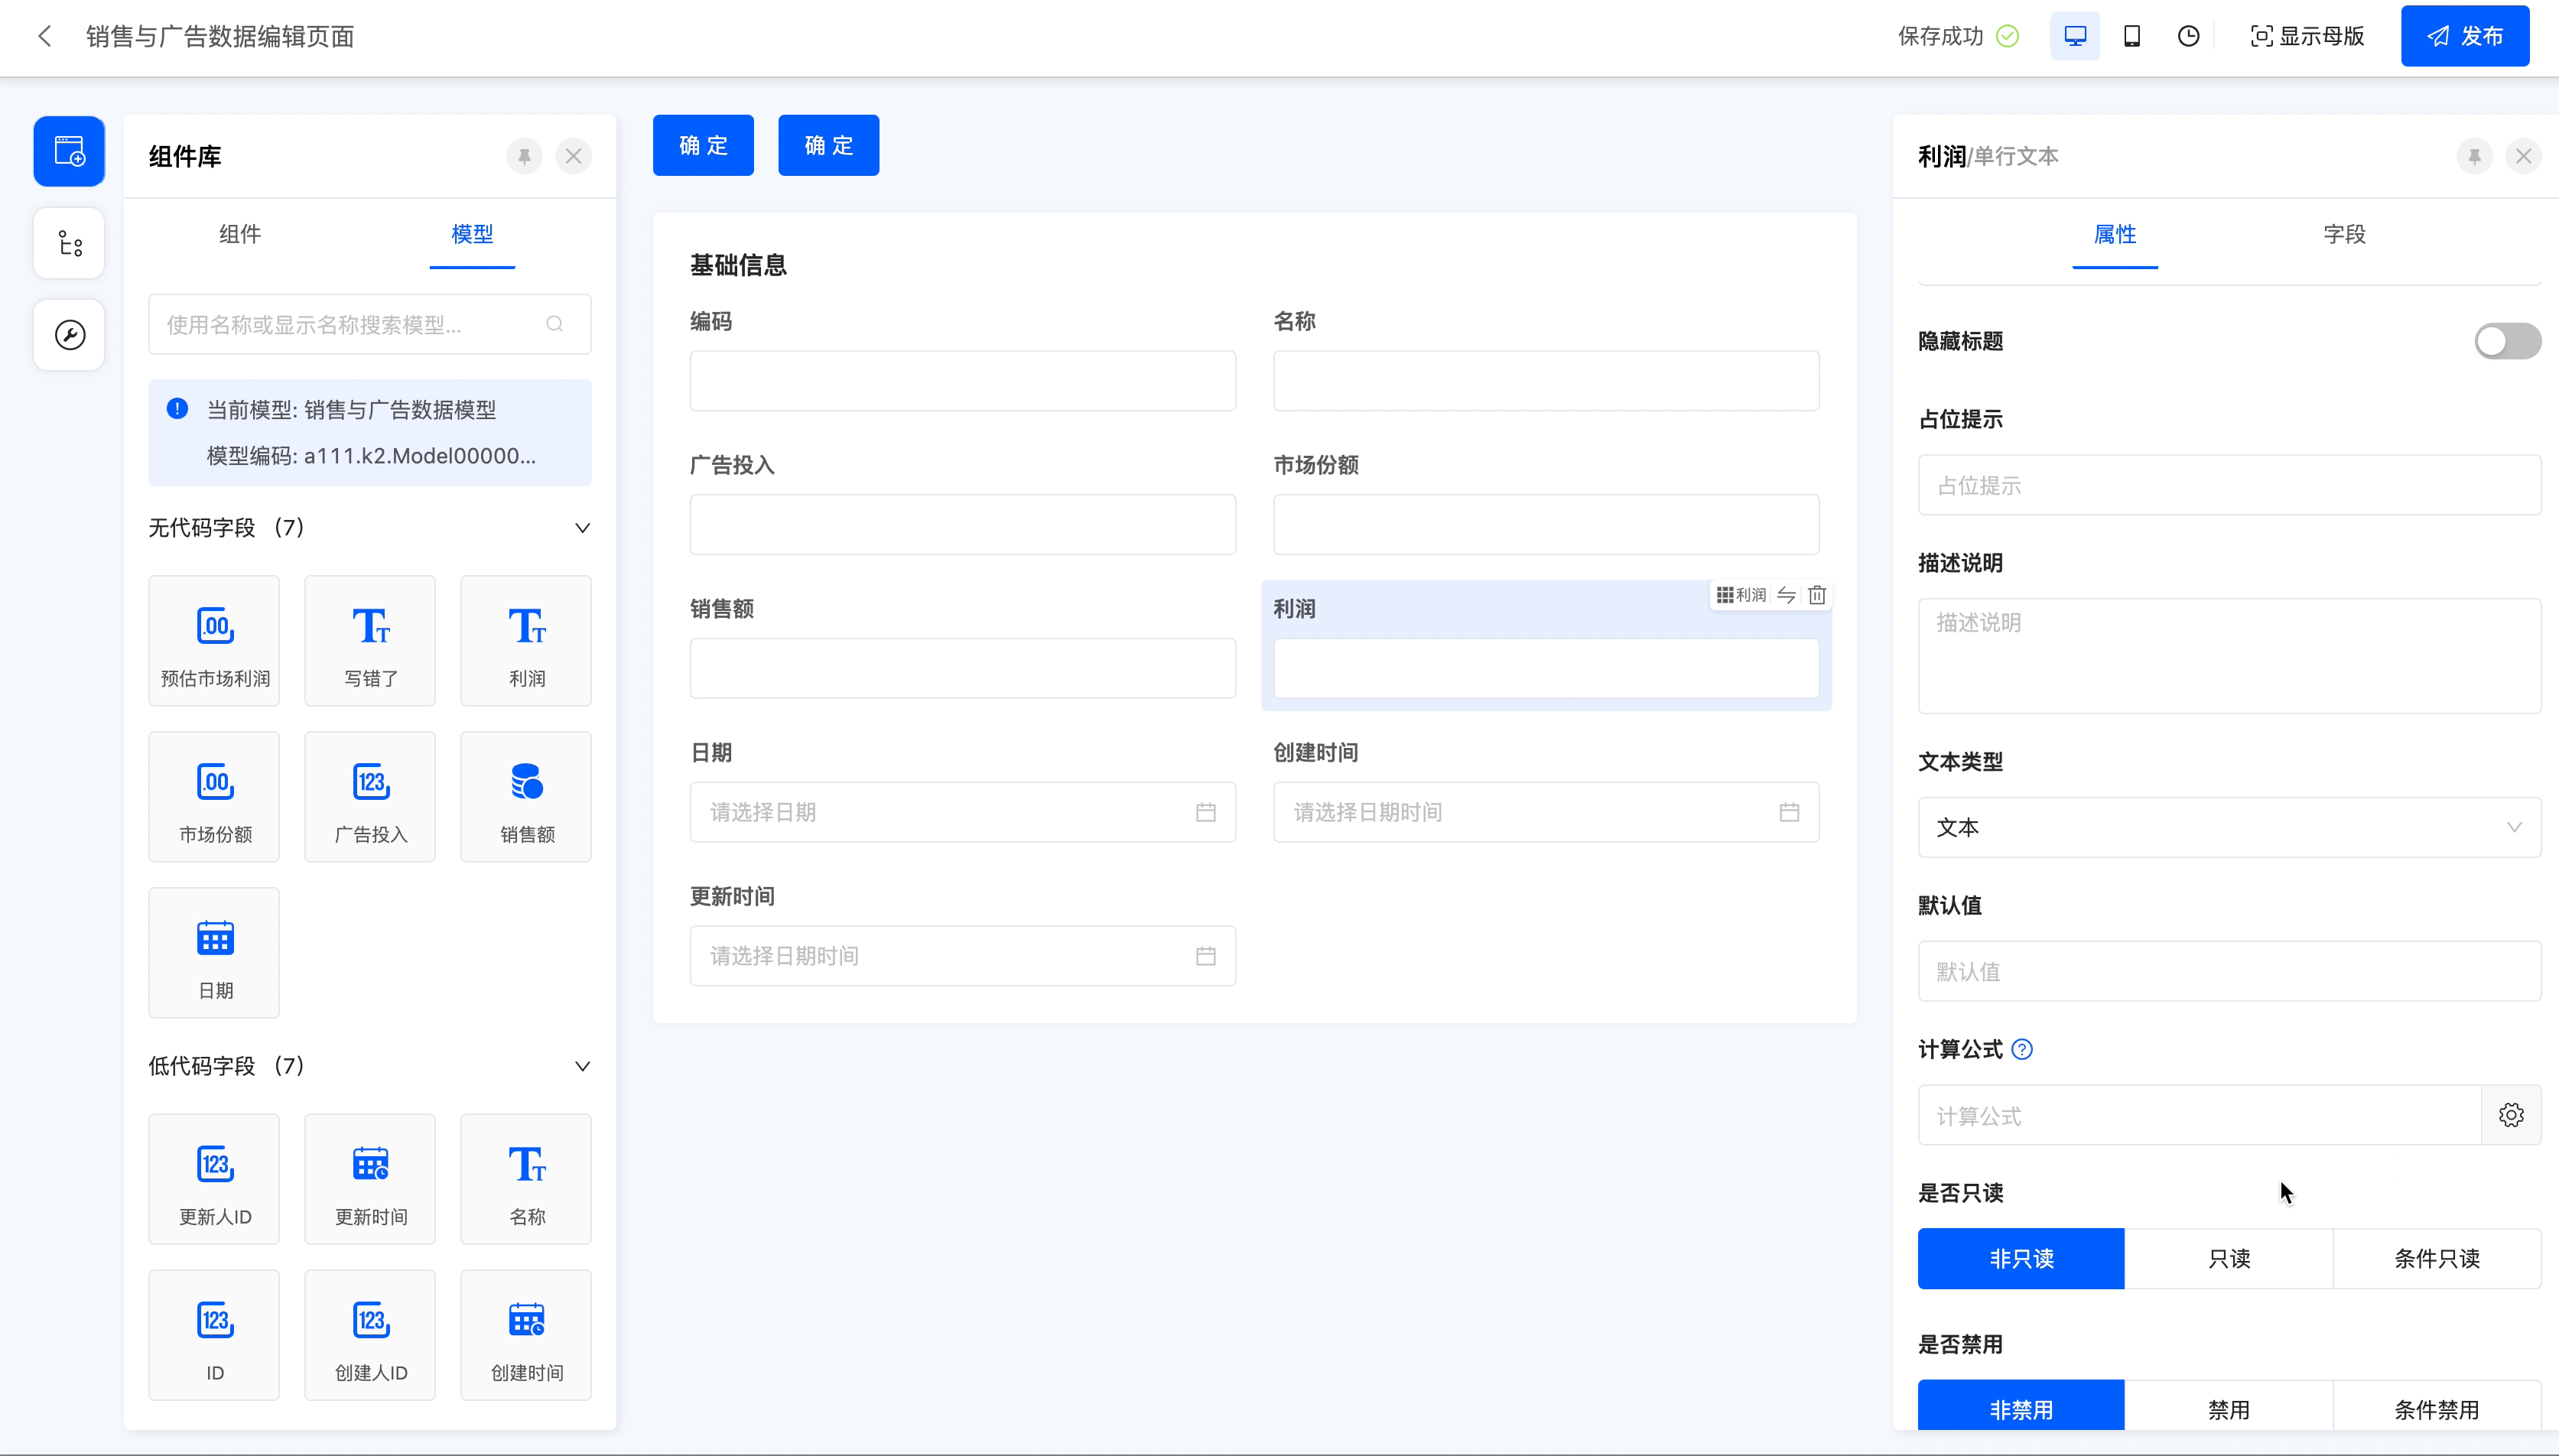Click the 计算公式 help question icon
Image resolution: width=2559 pixels, height=1456 pixels.
click(2021, 1049)
